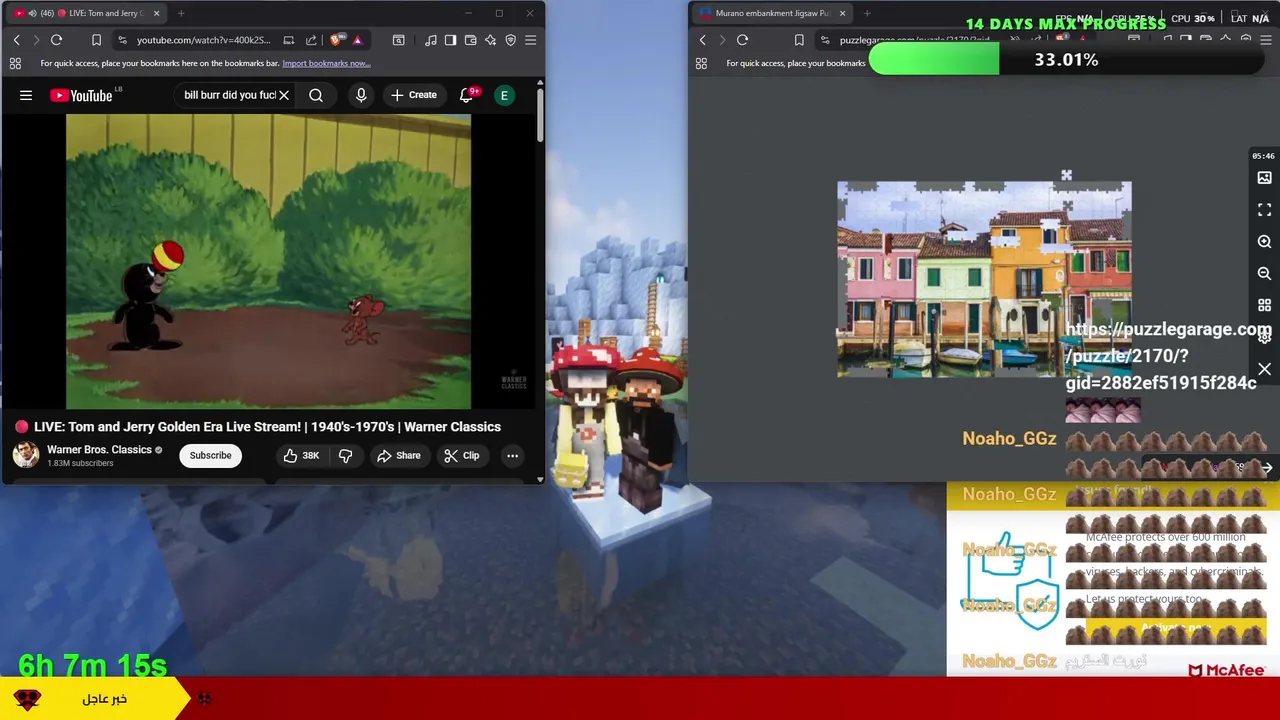Close the puzzle toolbar with X icon
Image resolution: width=1280 pixels, height=720 pixels.
point(1264,370)
